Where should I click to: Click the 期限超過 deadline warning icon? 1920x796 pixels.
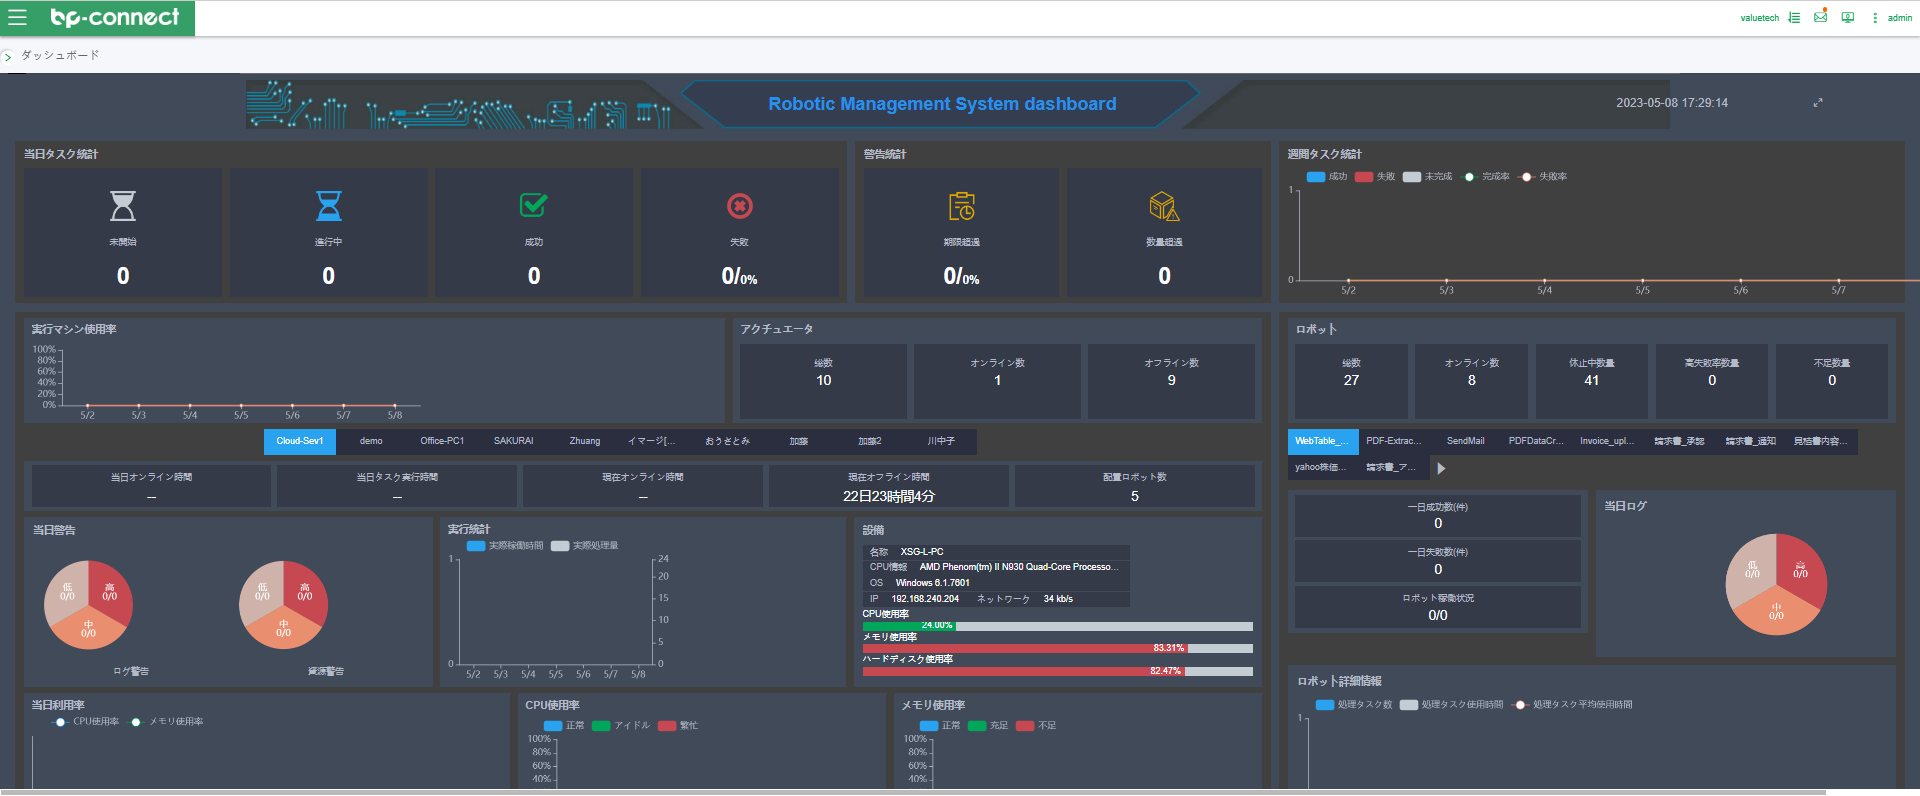pyautogui.click(x=961, y=206)
